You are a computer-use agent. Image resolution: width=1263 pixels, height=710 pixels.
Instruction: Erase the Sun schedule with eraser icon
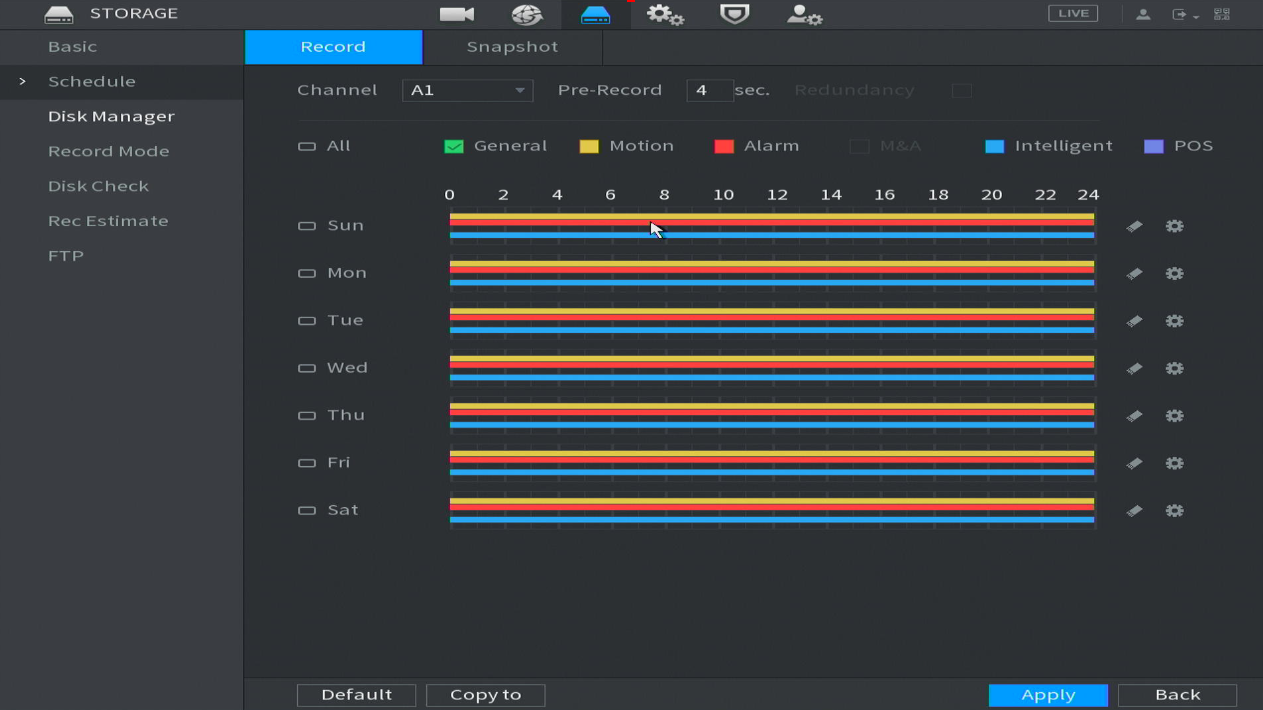[1134, 227]
